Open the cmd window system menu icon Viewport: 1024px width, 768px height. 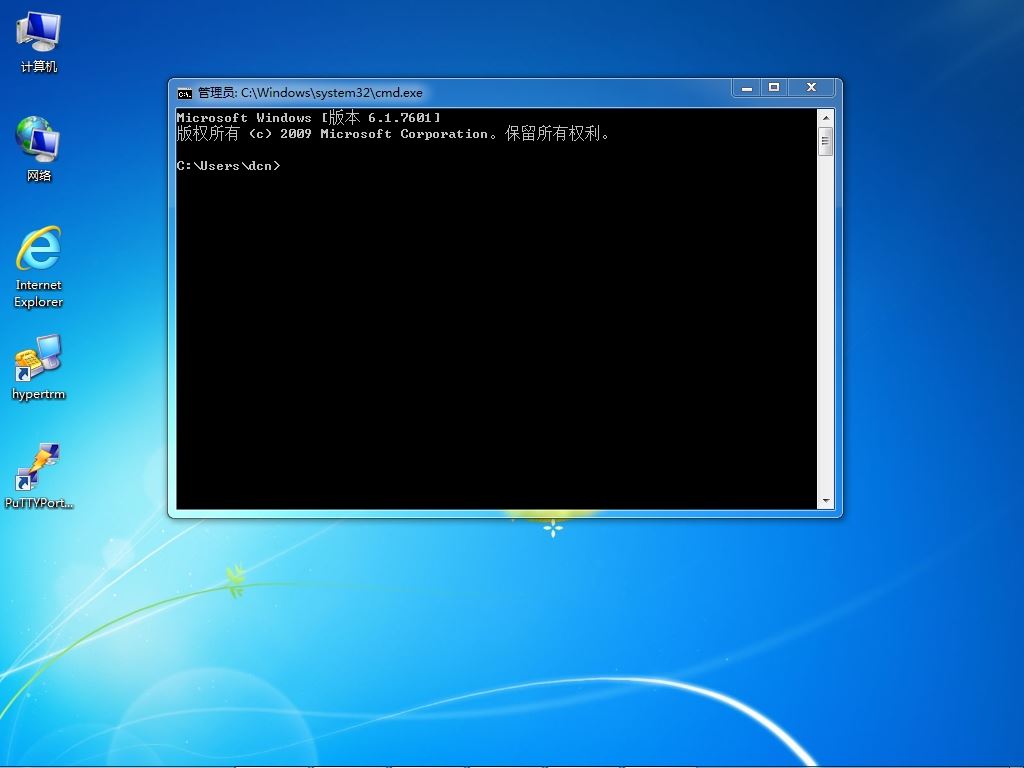click(185, 93)
